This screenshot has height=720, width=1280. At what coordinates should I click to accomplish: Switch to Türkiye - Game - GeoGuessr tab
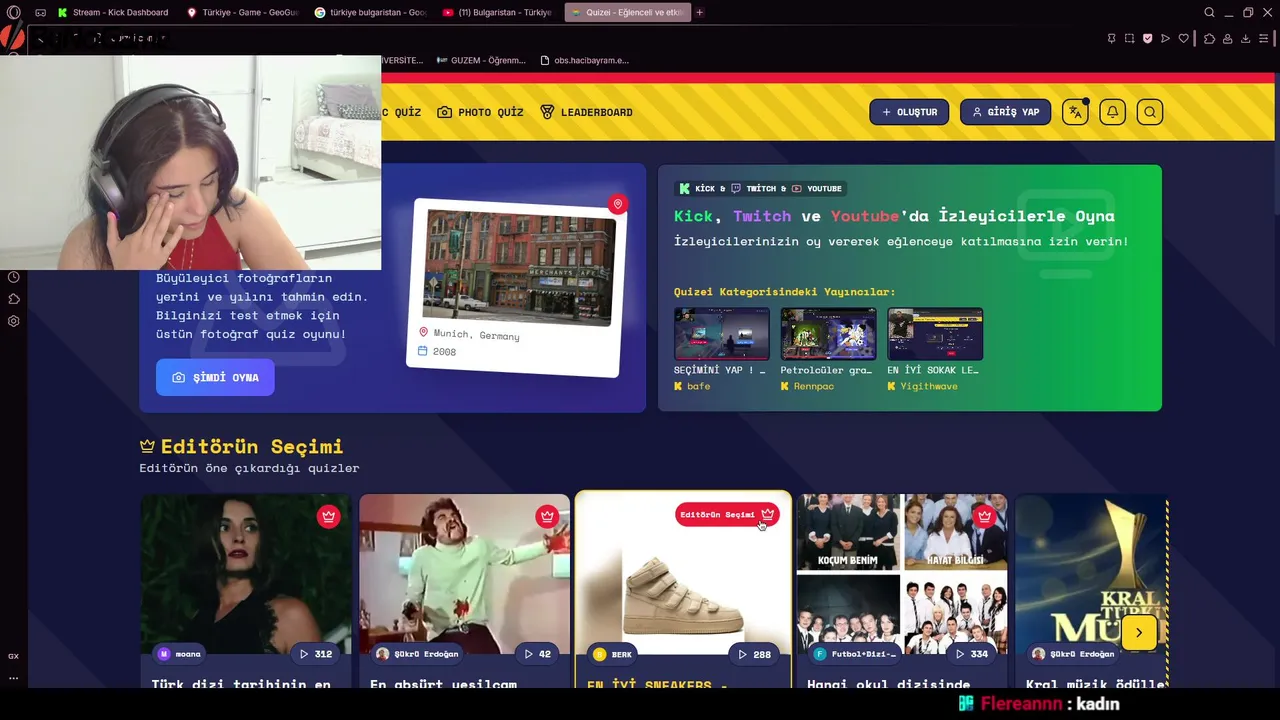[x=242, y=12]
